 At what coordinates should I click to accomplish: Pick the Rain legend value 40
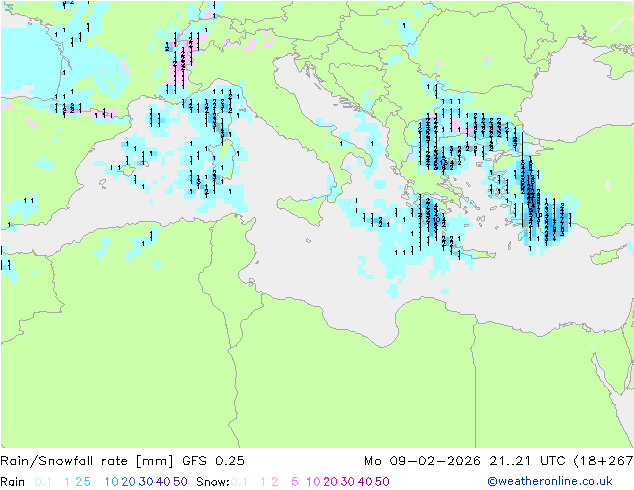(163, 482)
